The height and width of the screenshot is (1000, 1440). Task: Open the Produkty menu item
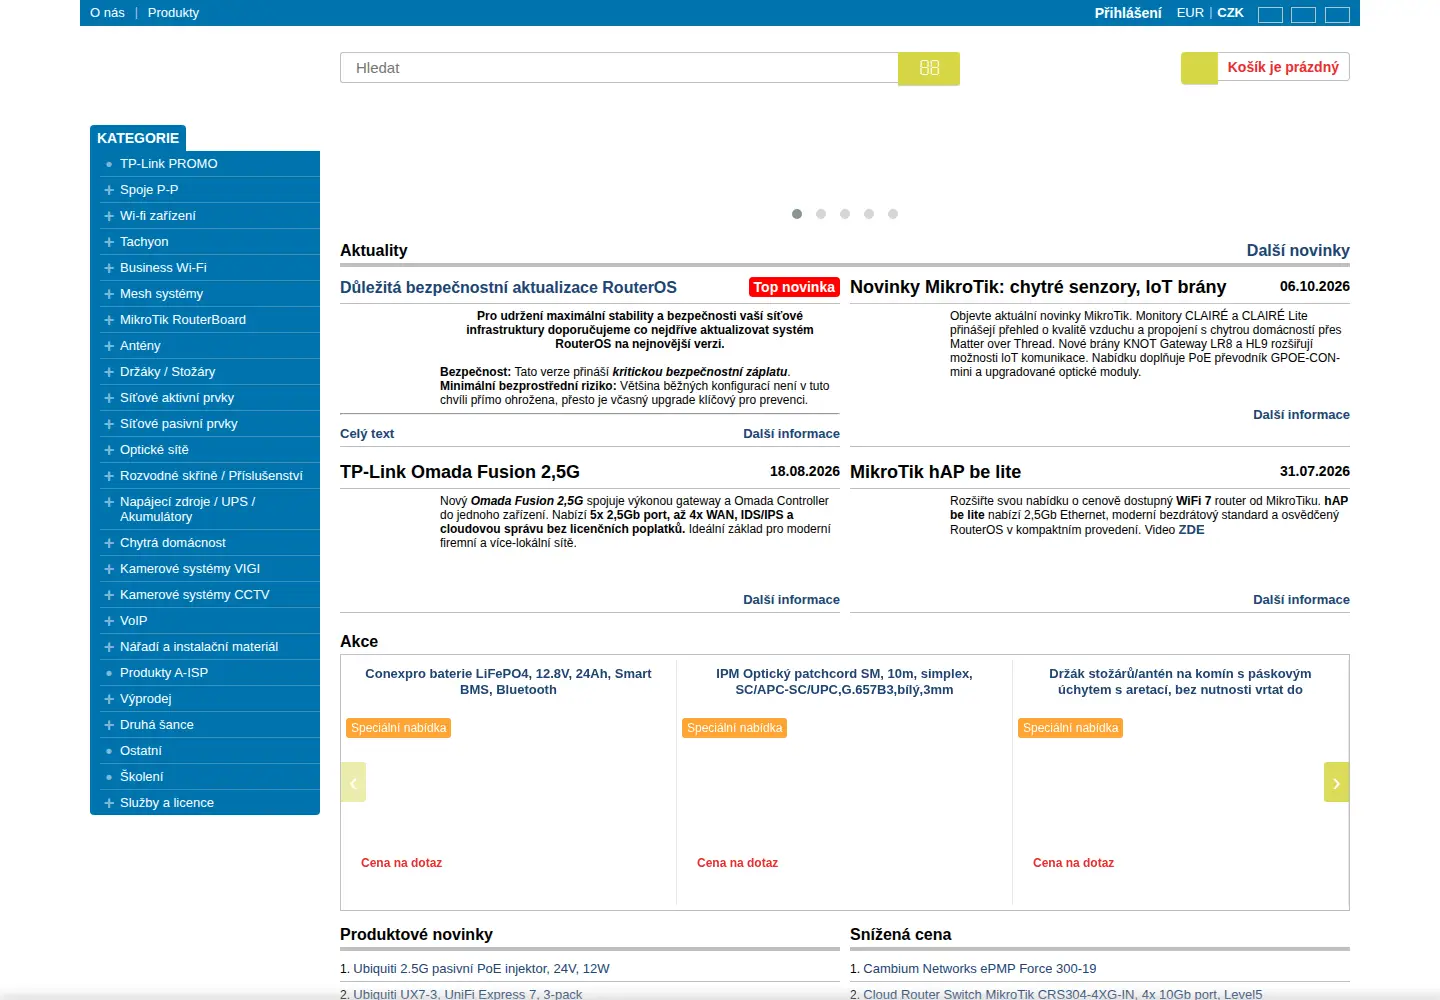(173, 13)
